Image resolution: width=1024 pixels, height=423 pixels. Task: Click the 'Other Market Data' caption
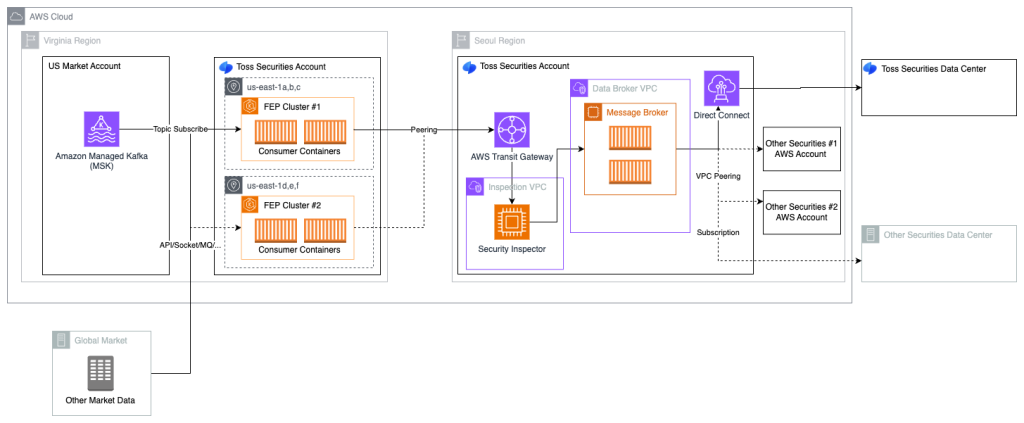pyautogui.click(x=101, y=400)
